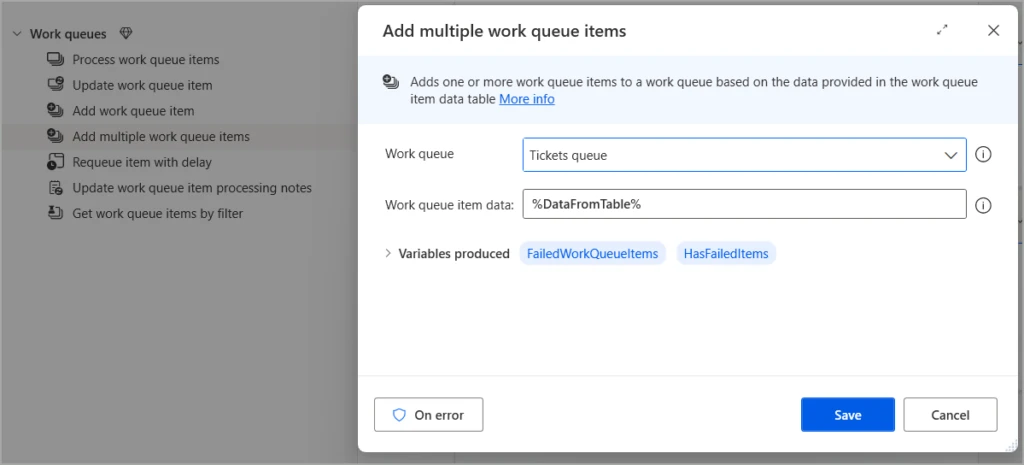Click the Cancel button
This screenshot has height=465, width=1024.
[x=950, y=415]
